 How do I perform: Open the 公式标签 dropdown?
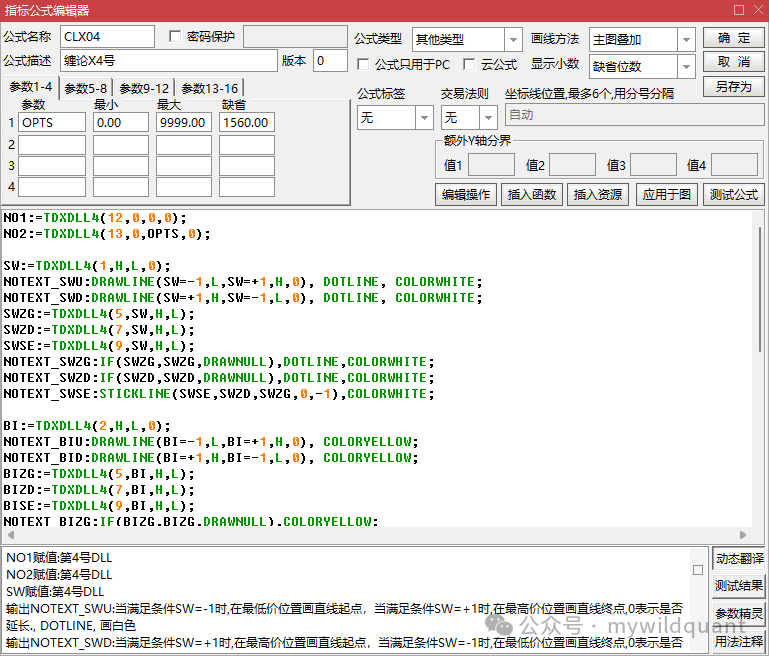(424, 118)
